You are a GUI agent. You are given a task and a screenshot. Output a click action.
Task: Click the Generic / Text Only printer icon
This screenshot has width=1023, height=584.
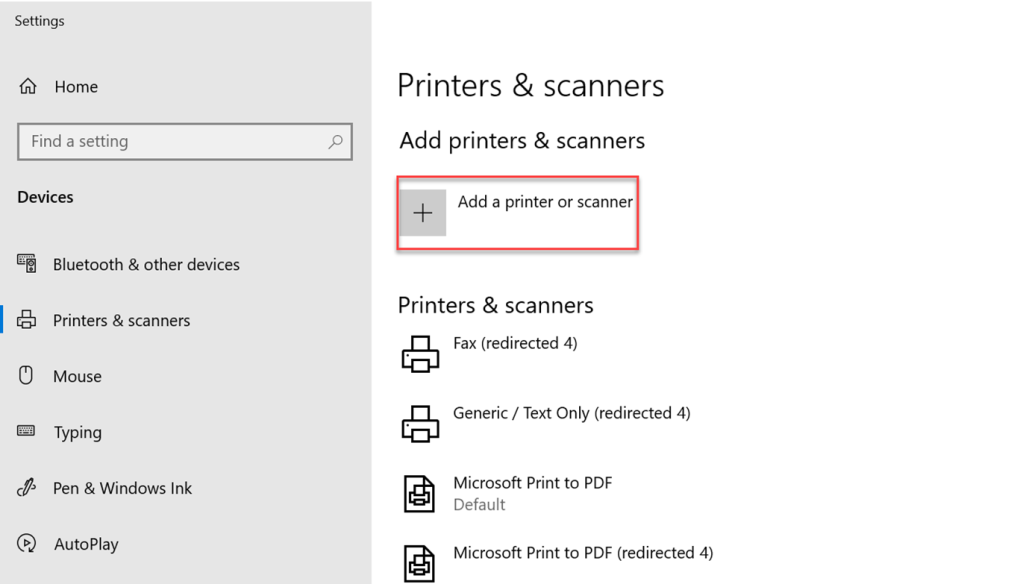tap(420, 424)
